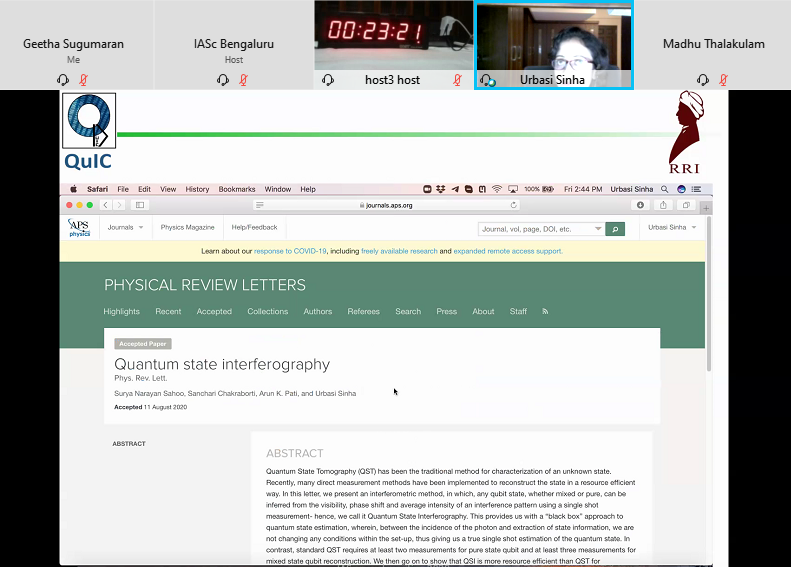Open the Window menu
The width and height of the screenshot is (791, 567).
point(278,189)
